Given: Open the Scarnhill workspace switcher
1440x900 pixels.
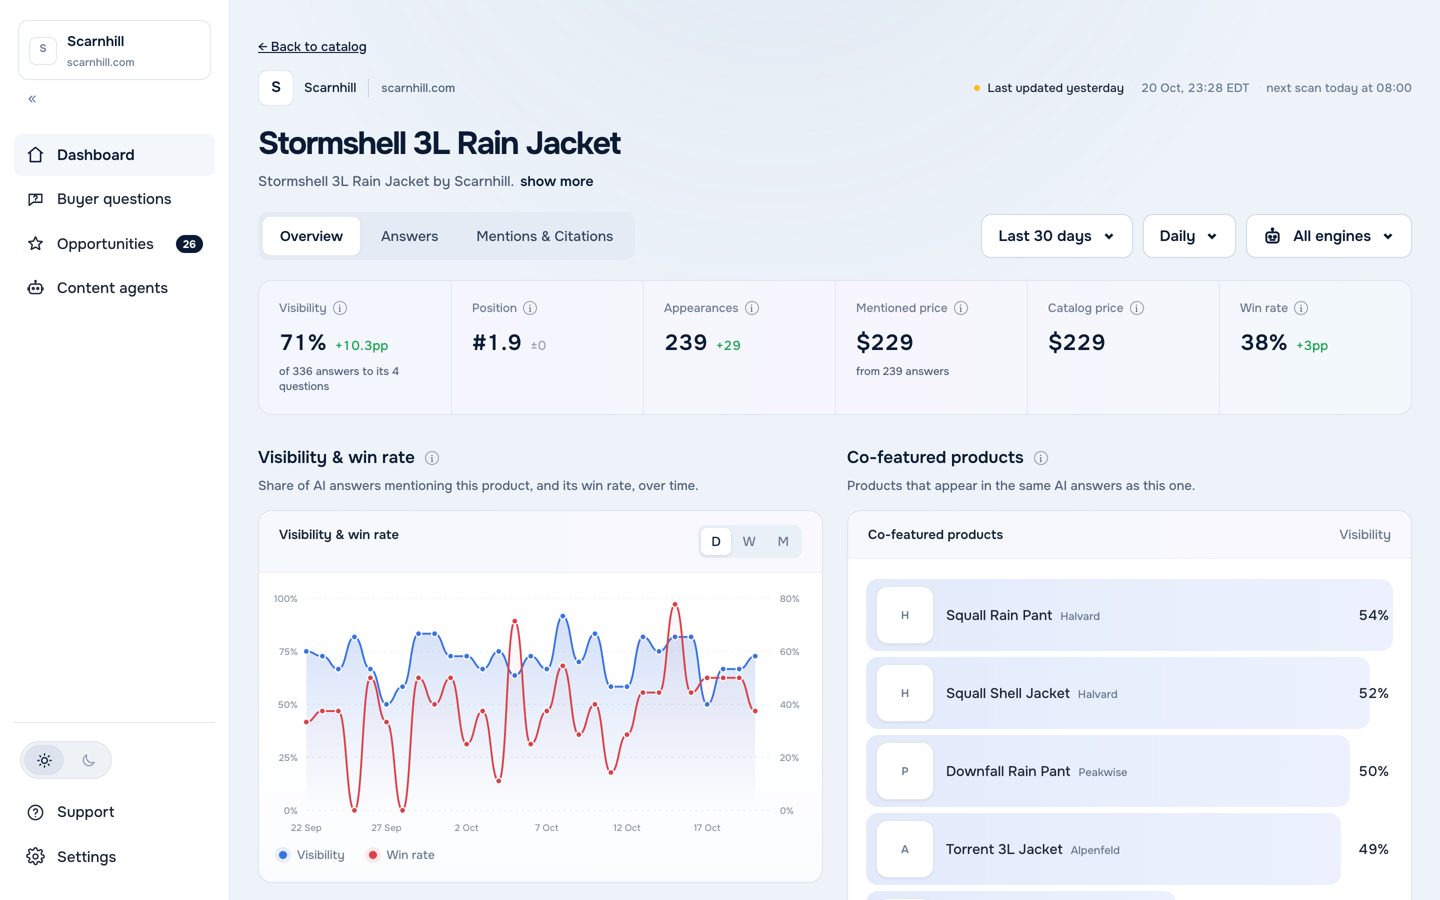Looking at the screenshot, I should [114, 50].
